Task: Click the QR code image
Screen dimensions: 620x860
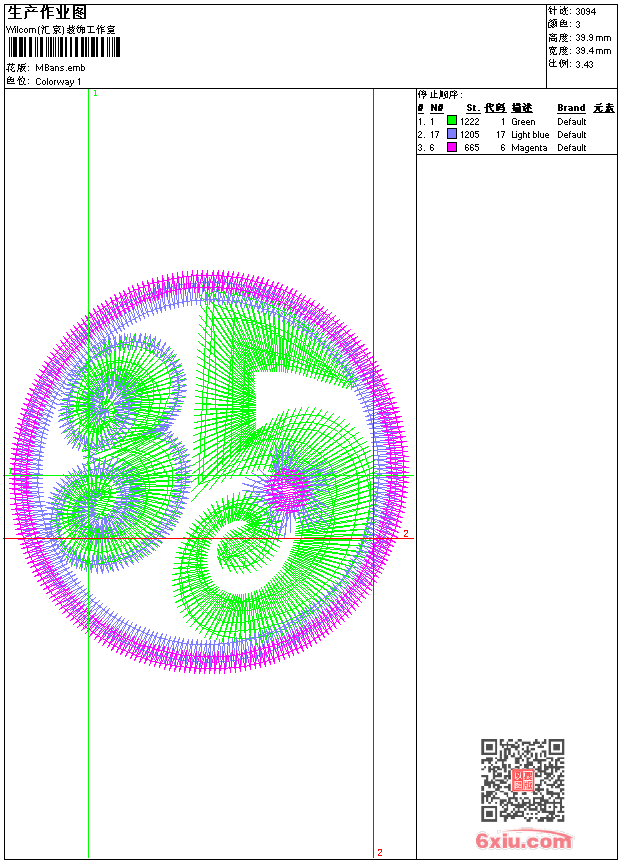Action: point(522,780)
